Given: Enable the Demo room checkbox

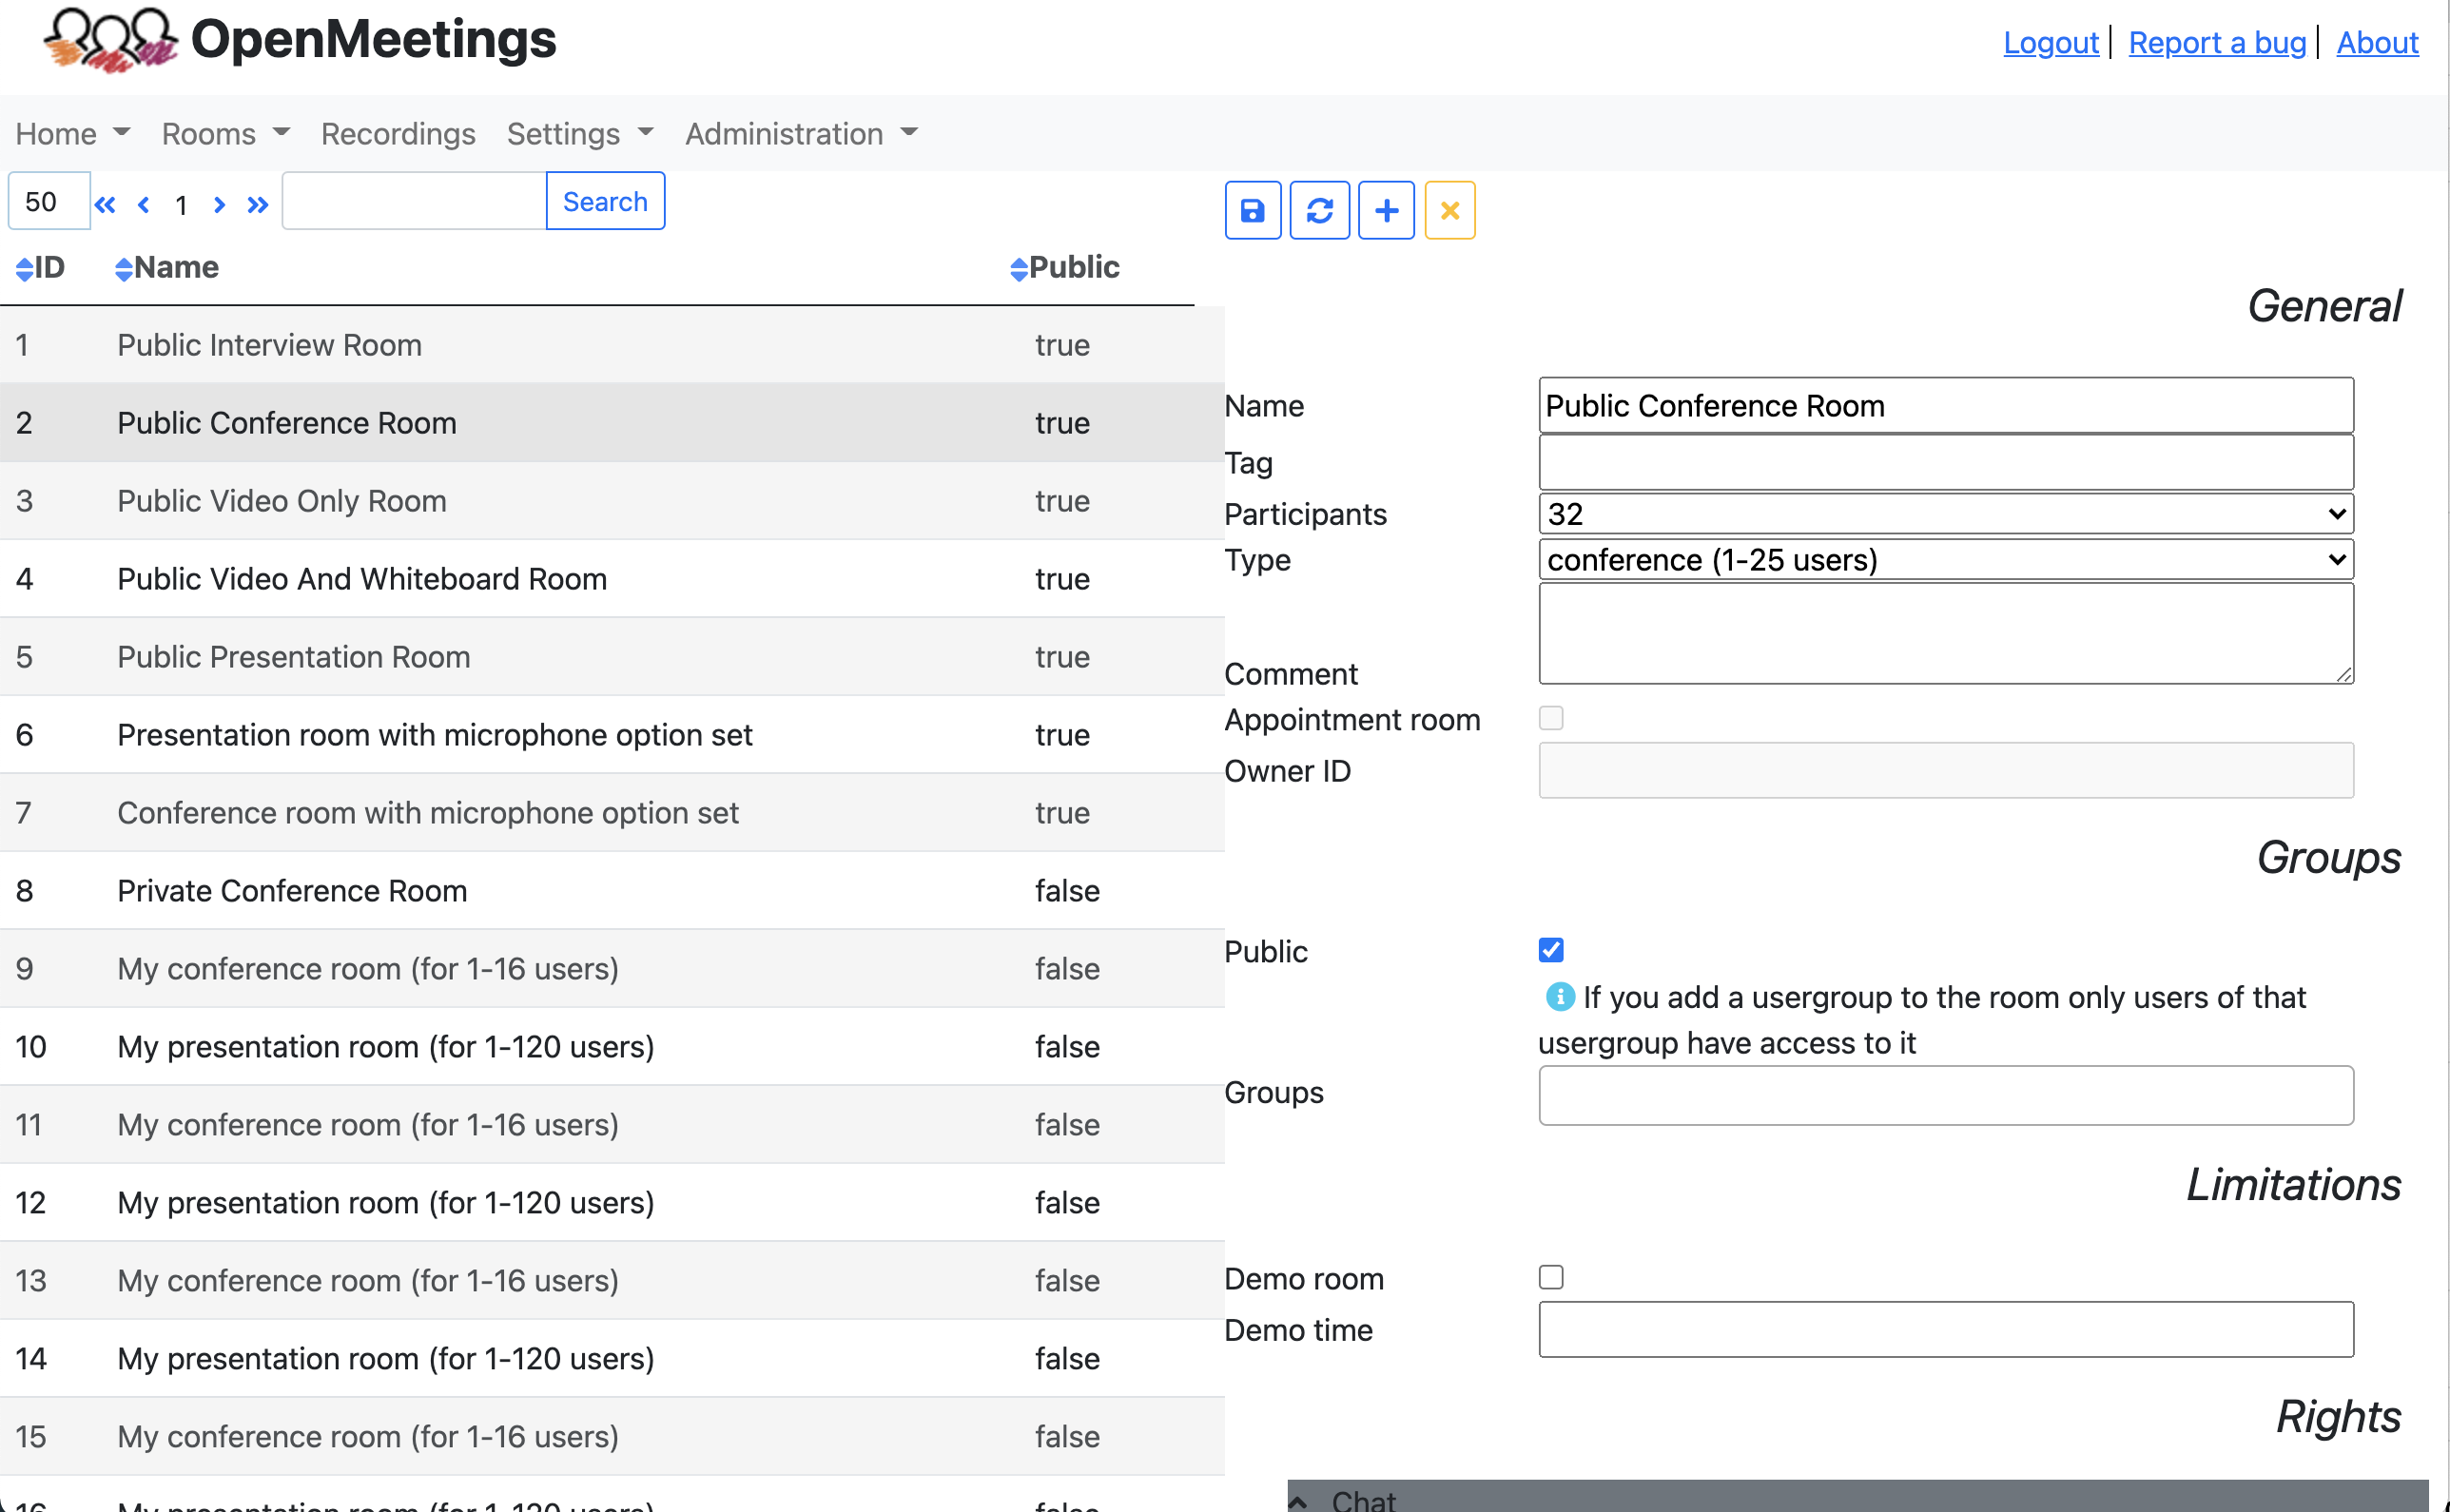Looking at the screenshot, I should 1550,1277.
